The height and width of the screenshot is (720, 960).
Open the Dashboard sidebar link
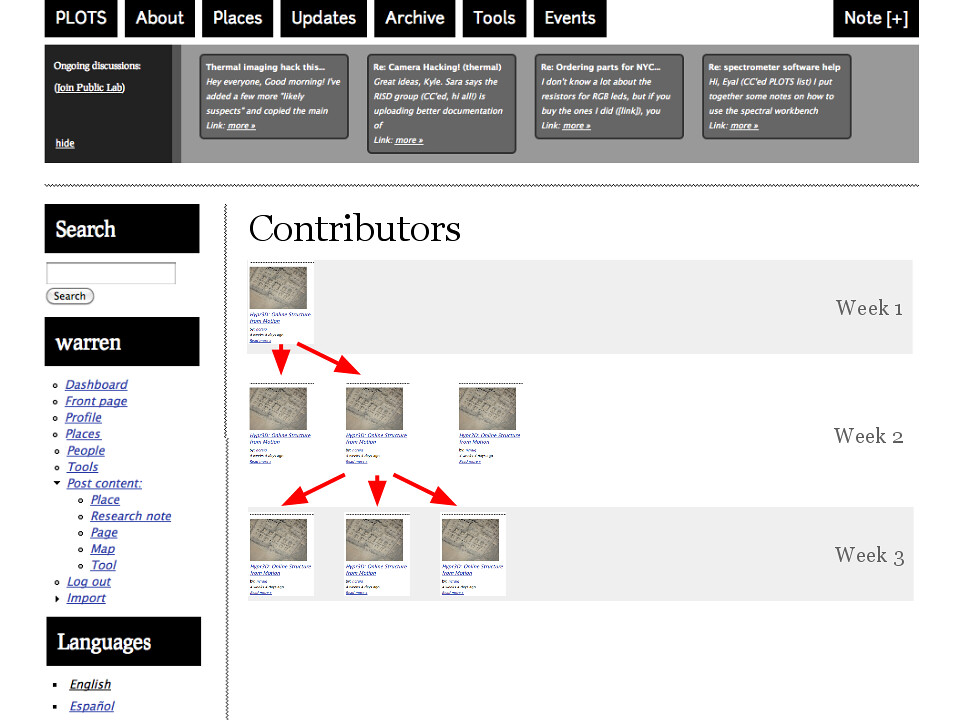(x=97, y=384)
